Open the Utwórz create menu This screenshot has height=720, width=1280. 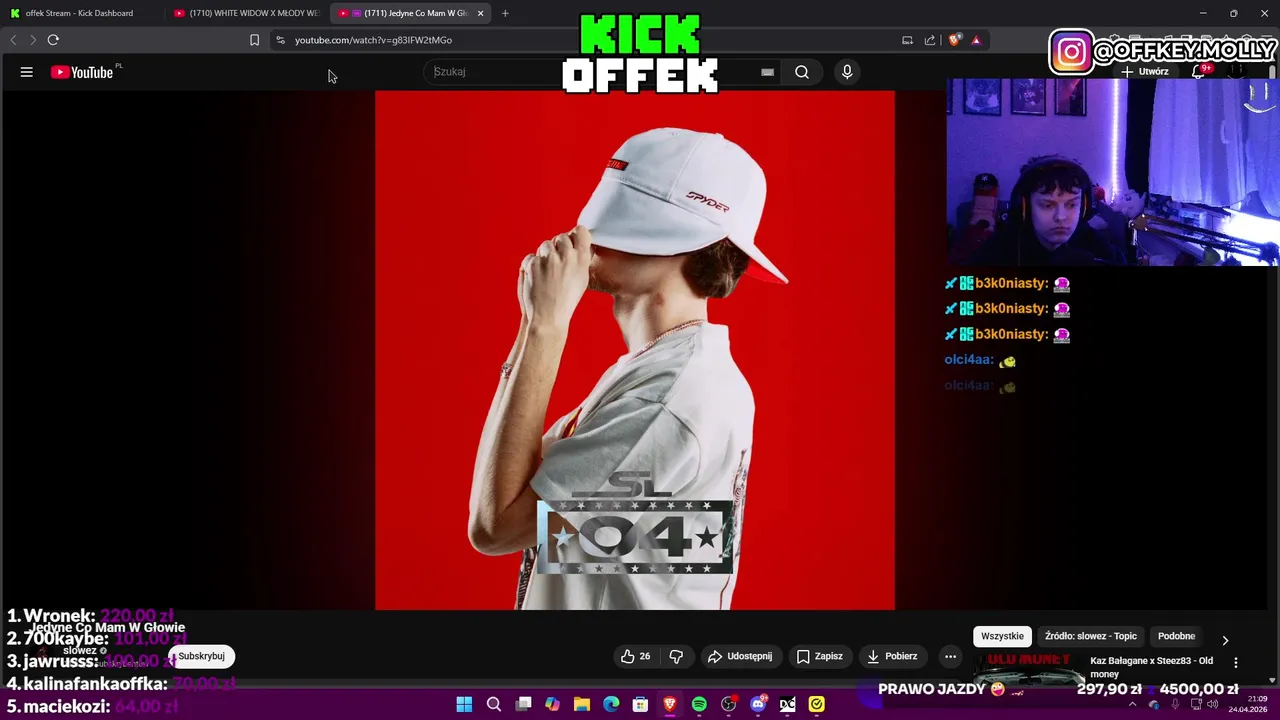pos(1145,72)
